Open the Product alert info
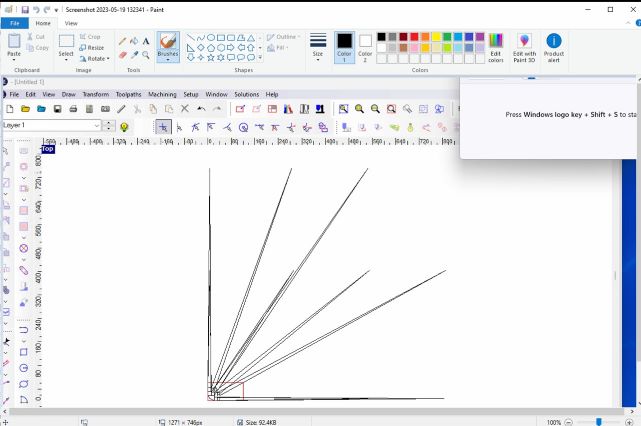The height and width of the screenshot is (426, 641). click(554, 47)
